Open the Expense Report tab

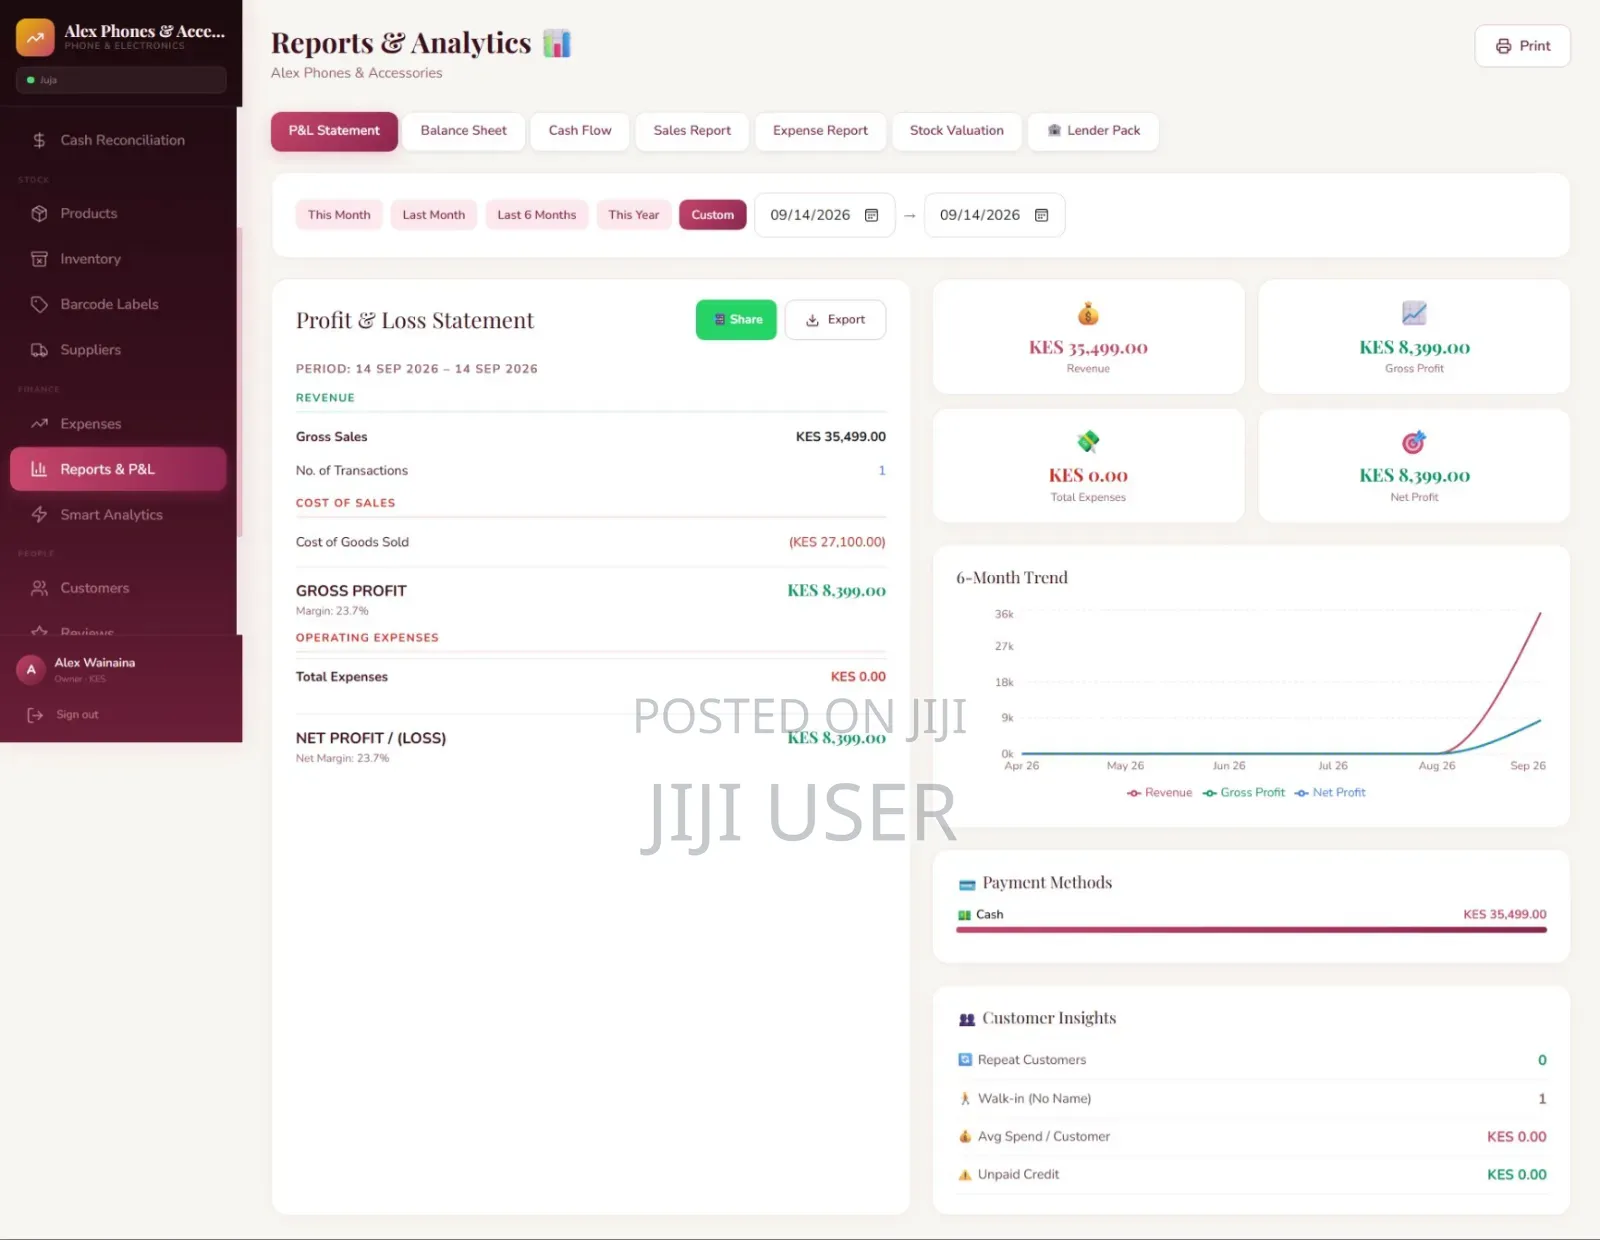820,131
